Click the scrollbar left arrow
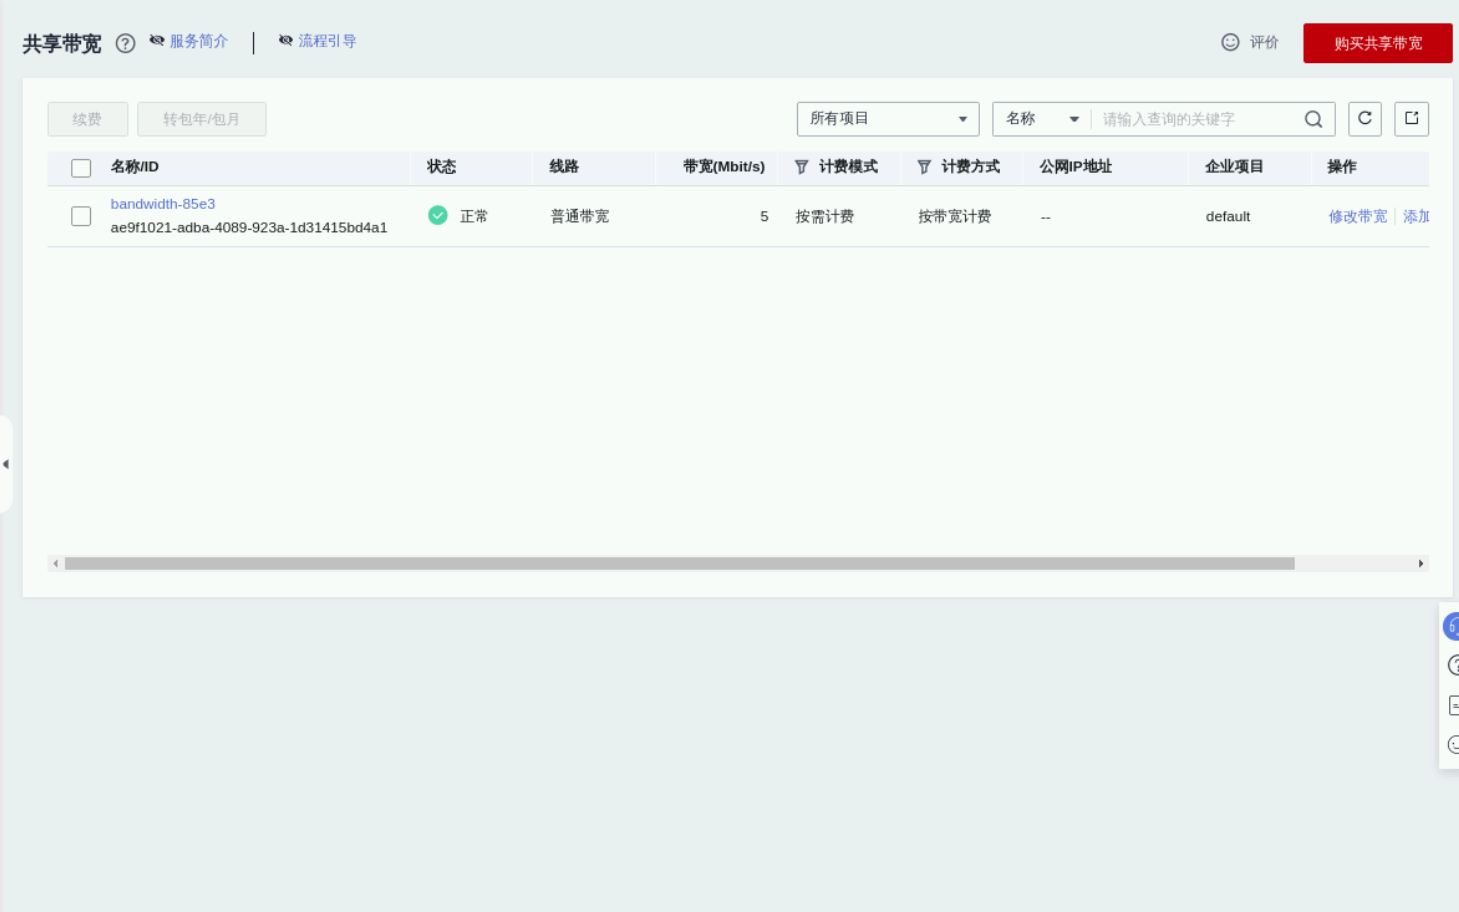Screen dimensions: 1459x912 click(x=56, y=564)
